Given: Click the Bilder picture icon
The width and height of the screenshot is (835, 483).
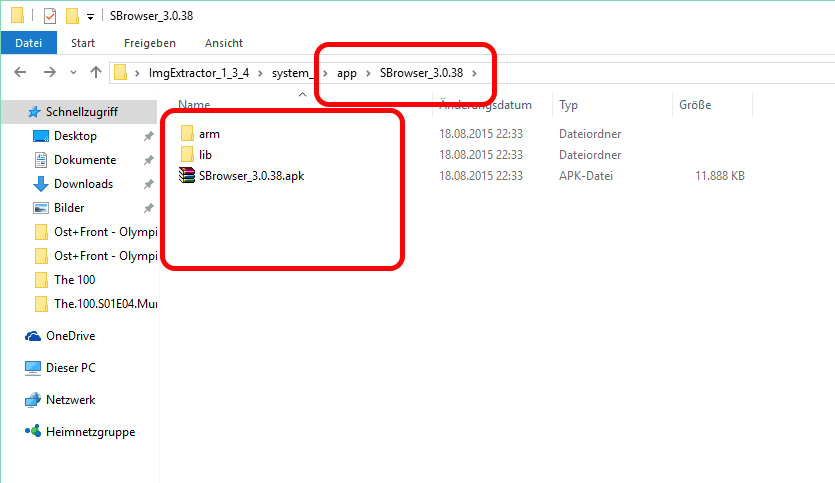Looking at the screenshot, I should [41, 208].
